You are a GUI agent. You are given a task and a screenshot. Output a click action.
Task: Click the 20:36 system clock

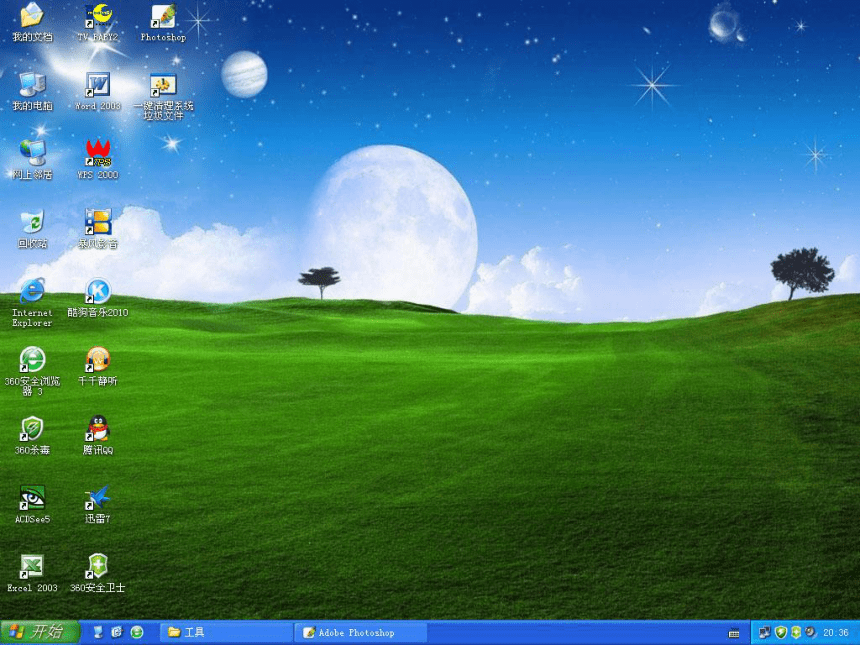(836, 633)
